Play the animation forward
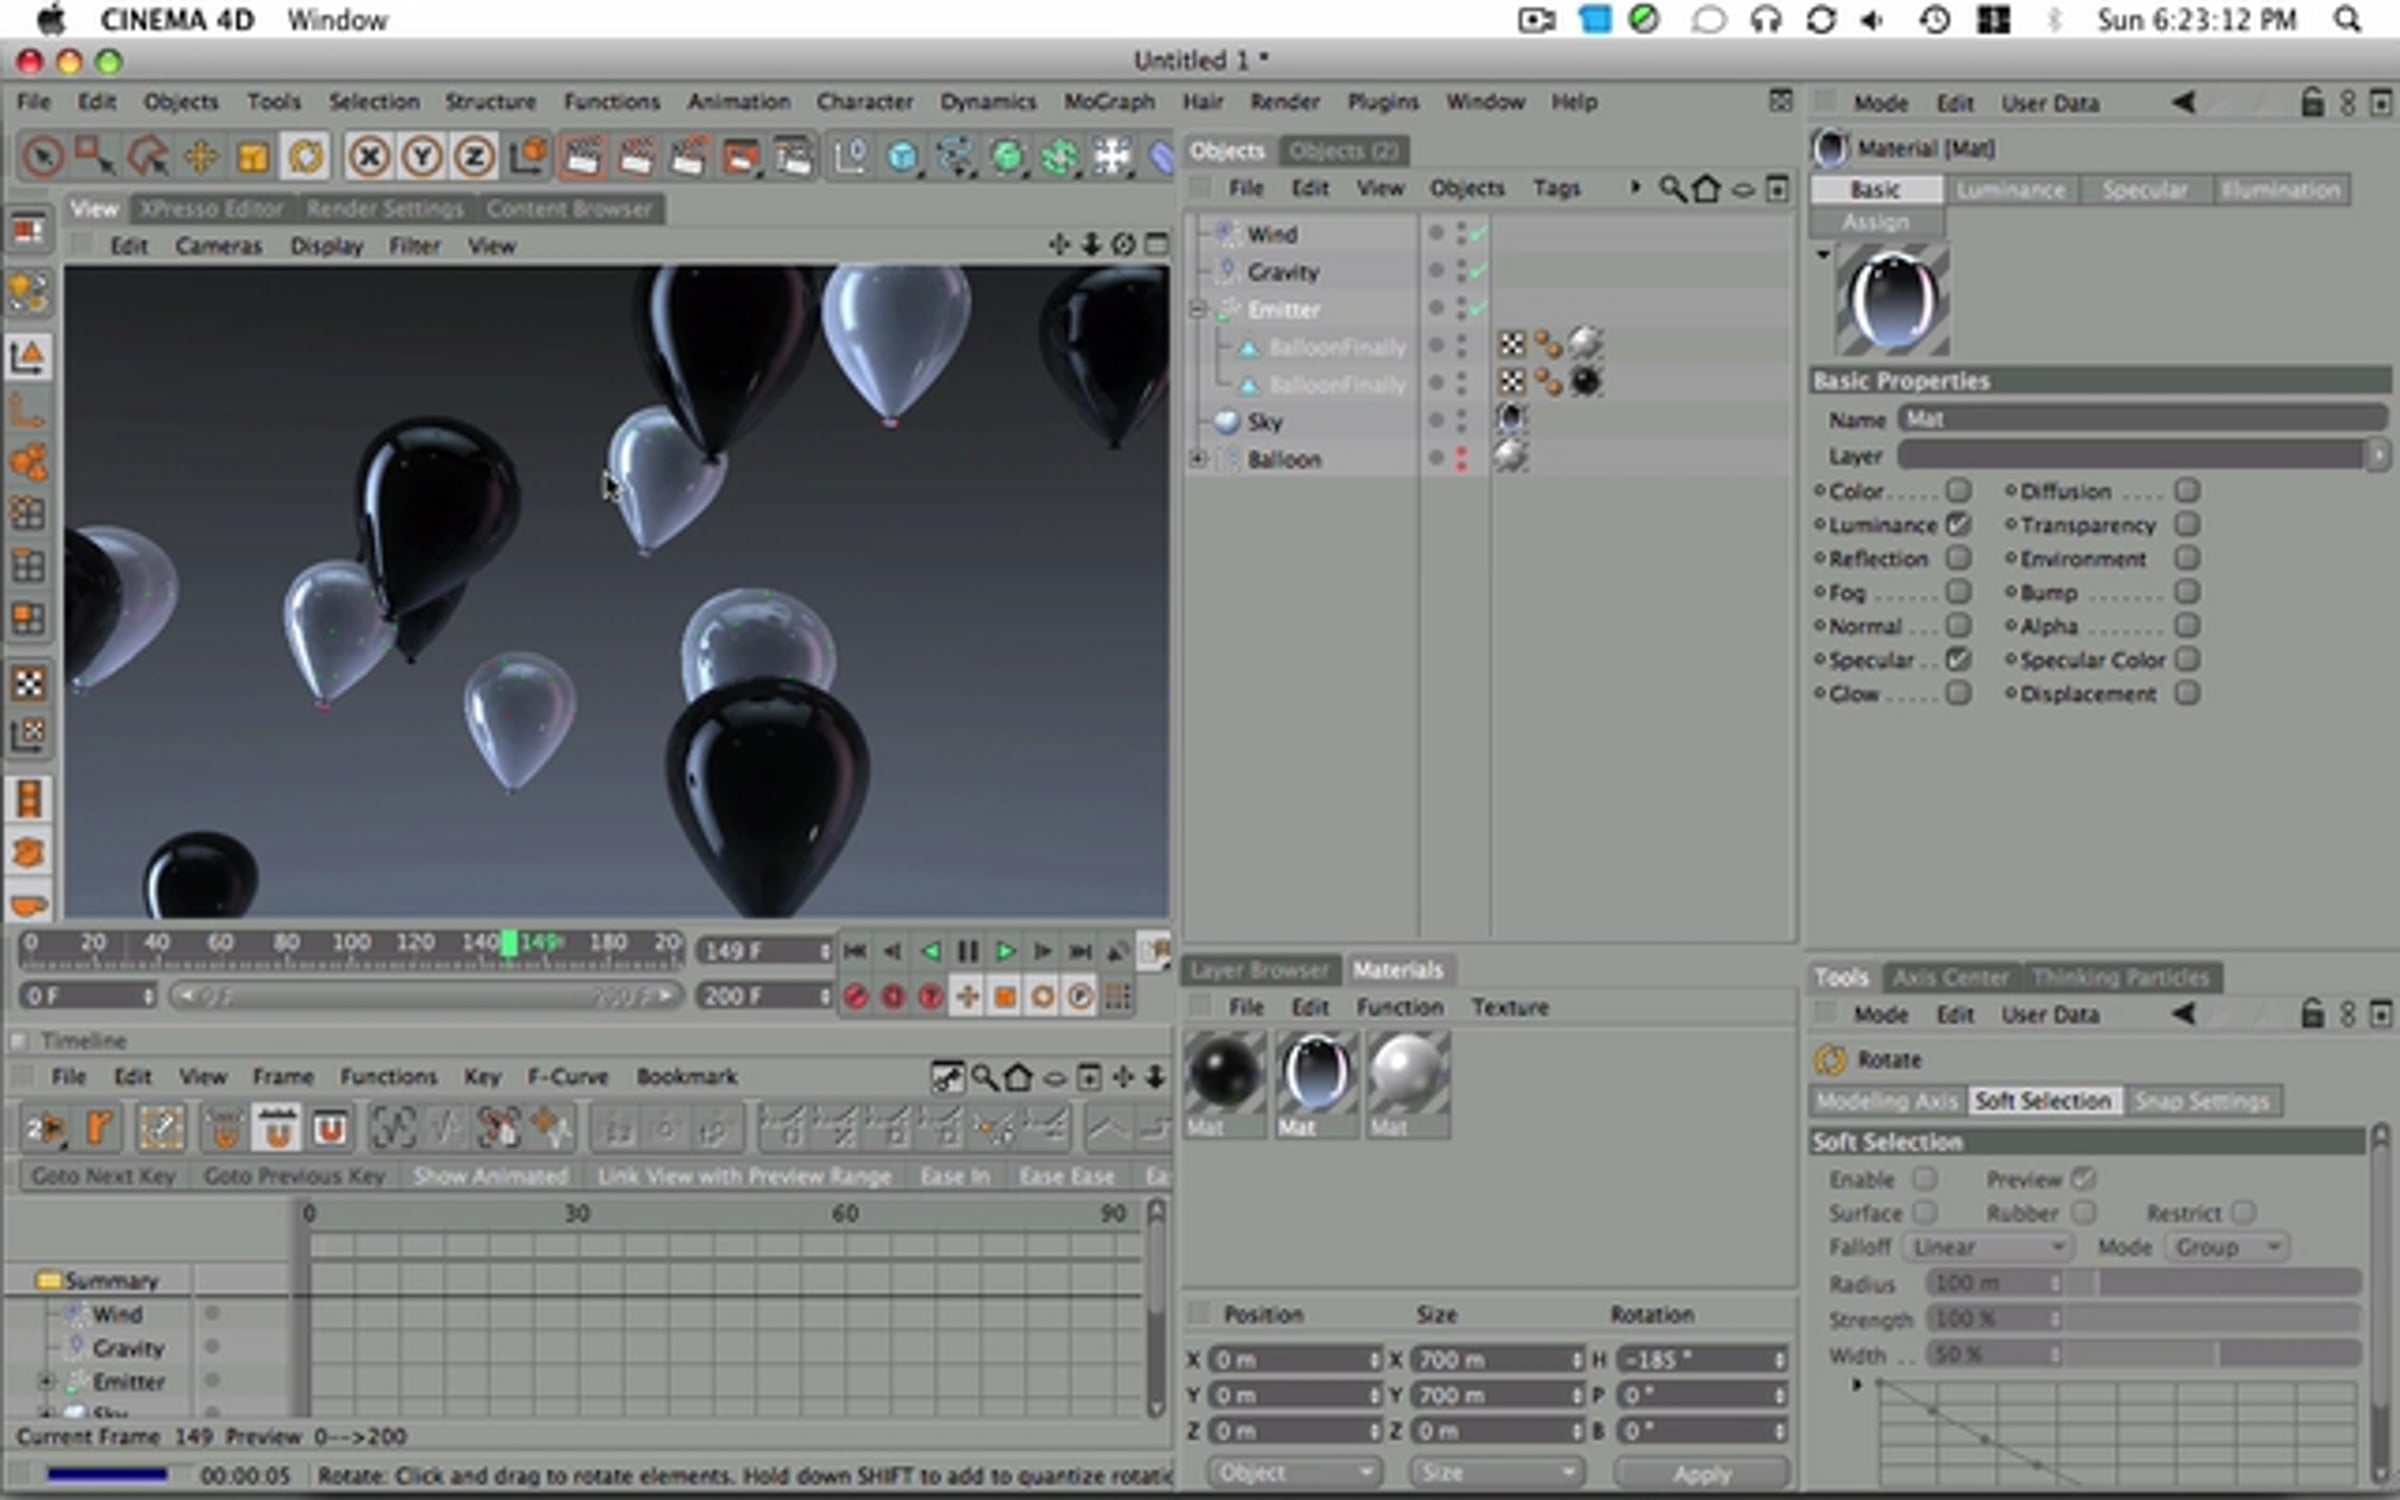The height and width of the screenshot is (1500, 2400). 1005,951
